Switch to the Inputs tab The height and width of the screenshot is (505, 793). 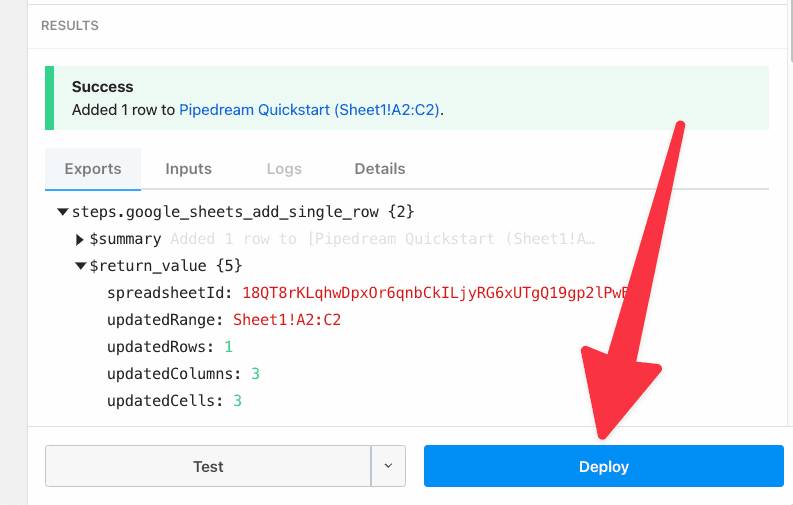tap(189, 169)
